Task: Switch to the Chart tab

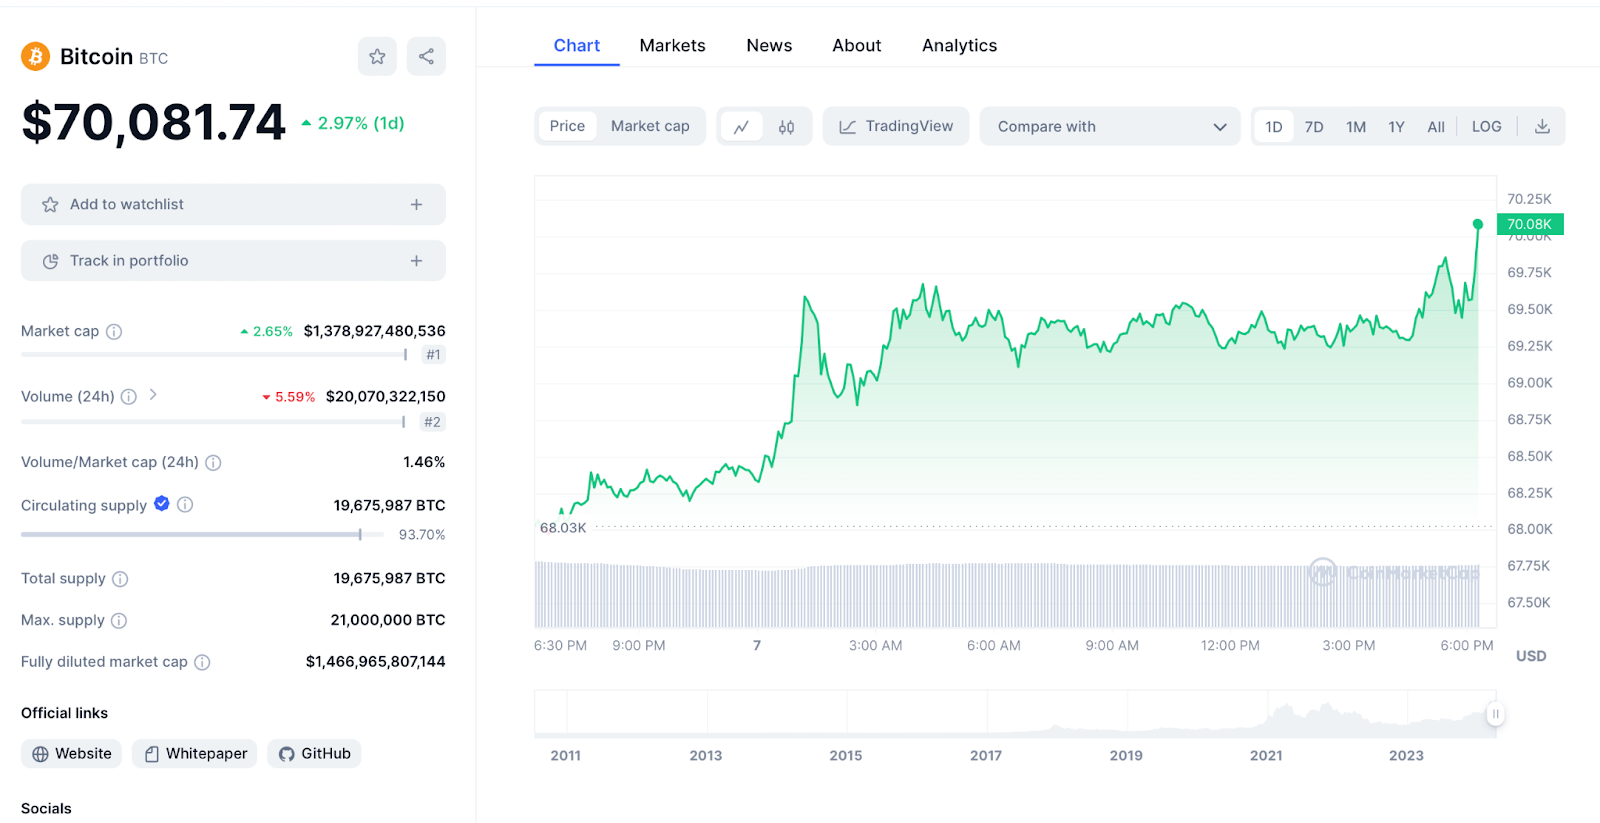Action: (x=577, y=46)
